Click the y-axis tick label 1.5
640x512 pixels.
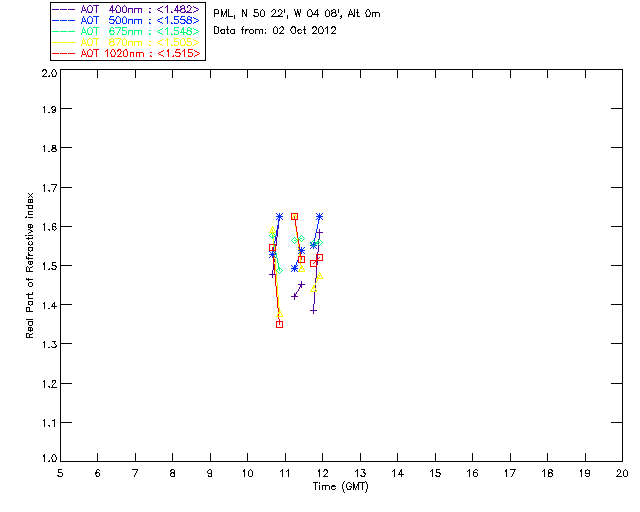50,266
